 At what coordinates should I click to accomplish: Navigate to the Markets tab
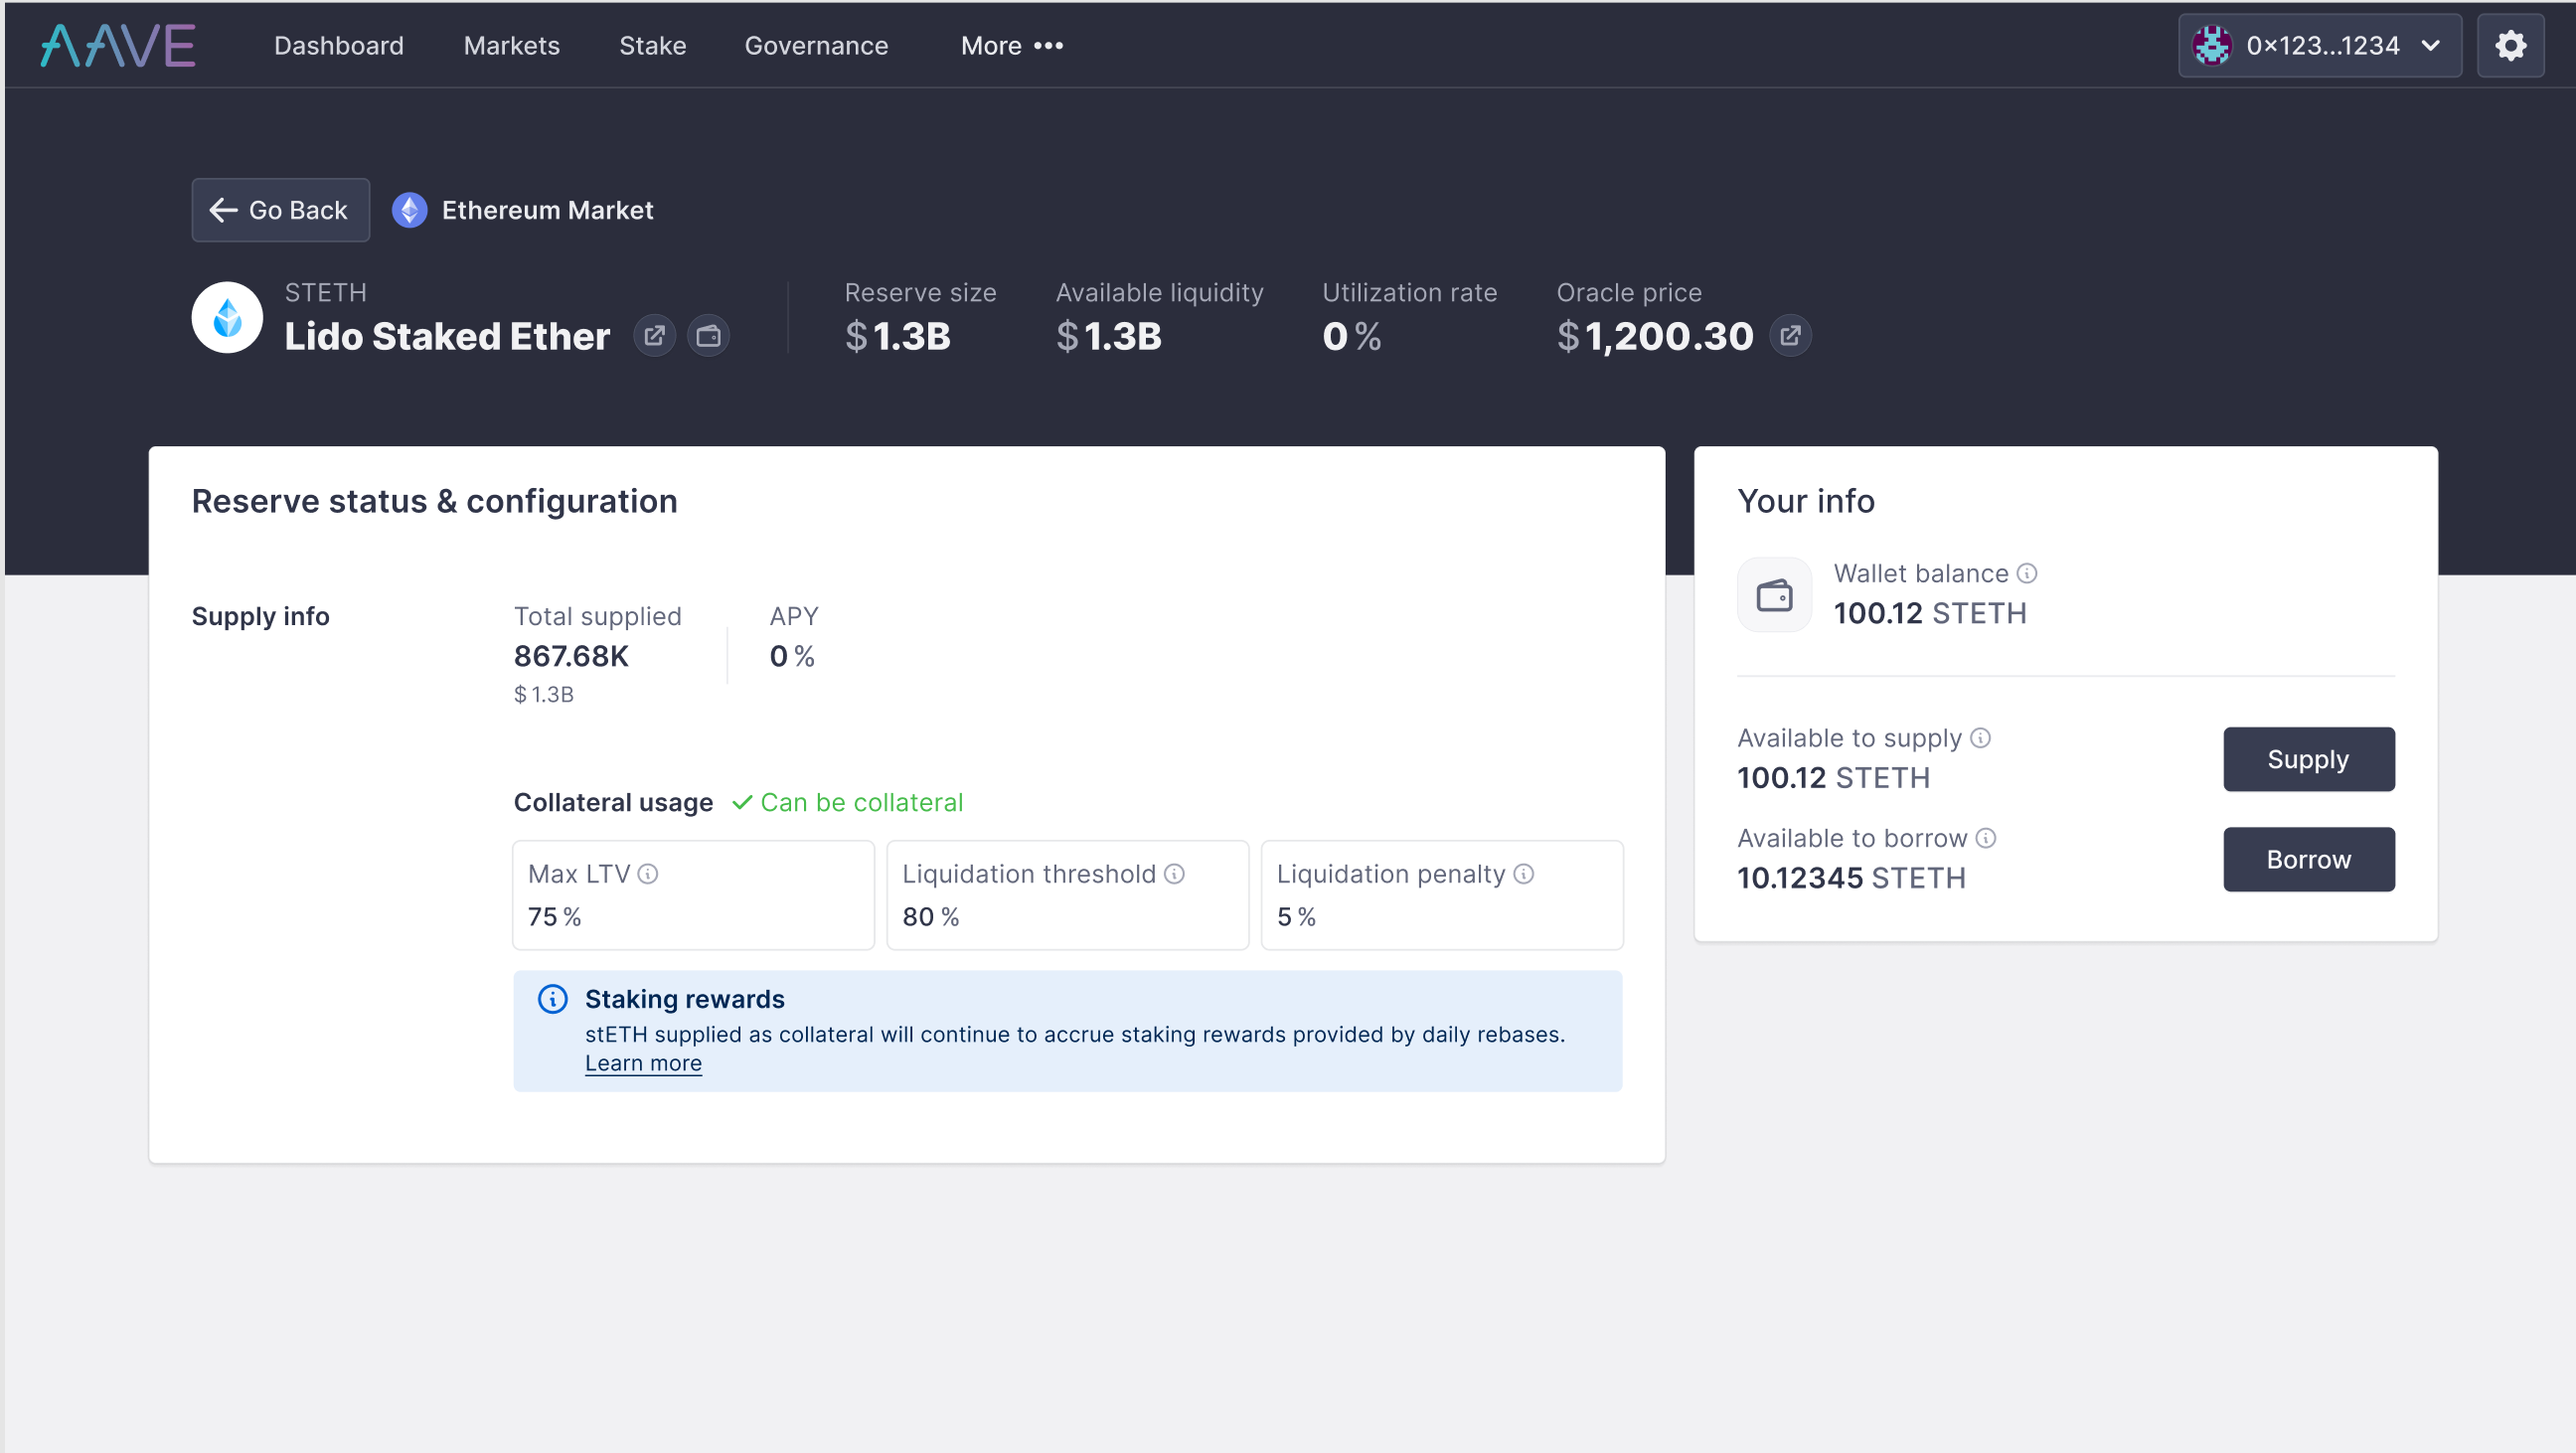pyautogui.click(x=510, y=45)
